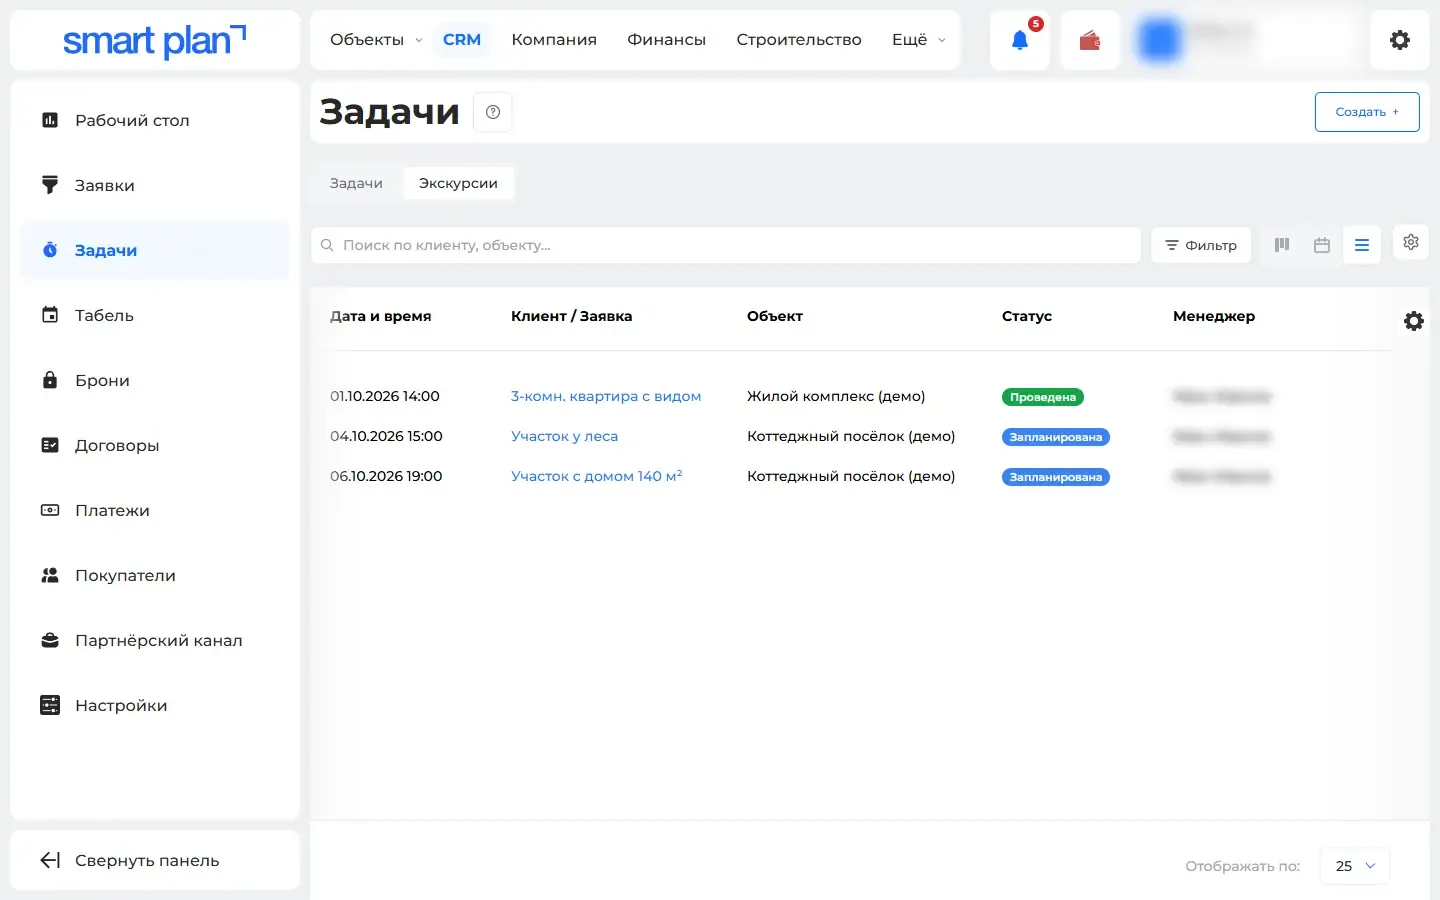Open Платежи in the sidebar
Image resolution: width=1440 pixels, height=900 pixels.
click(155, 510)
